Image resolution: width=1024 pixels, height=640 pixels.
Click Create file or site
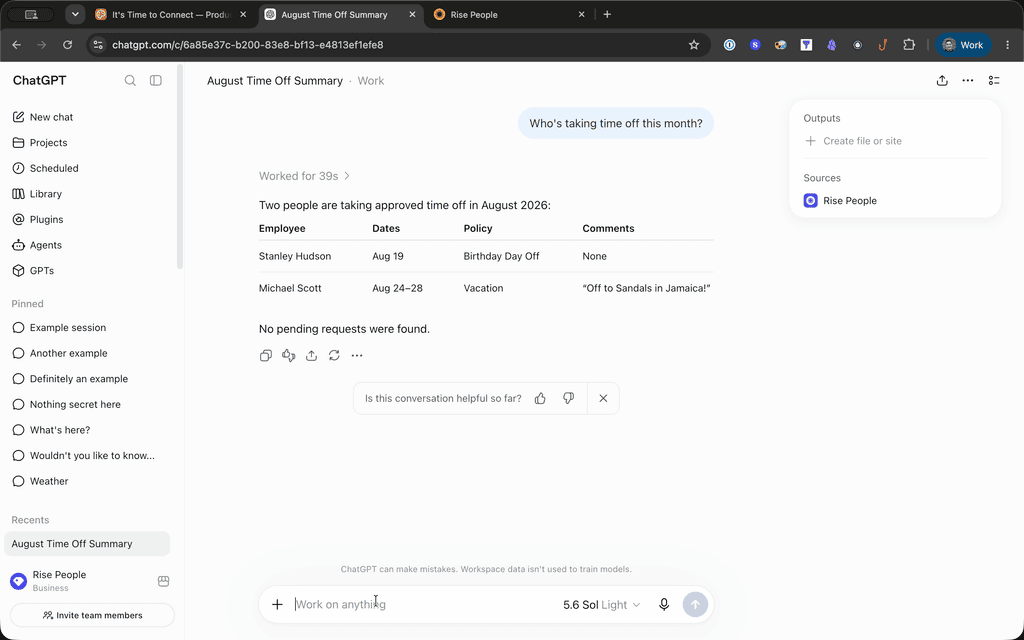click(853, 141)
